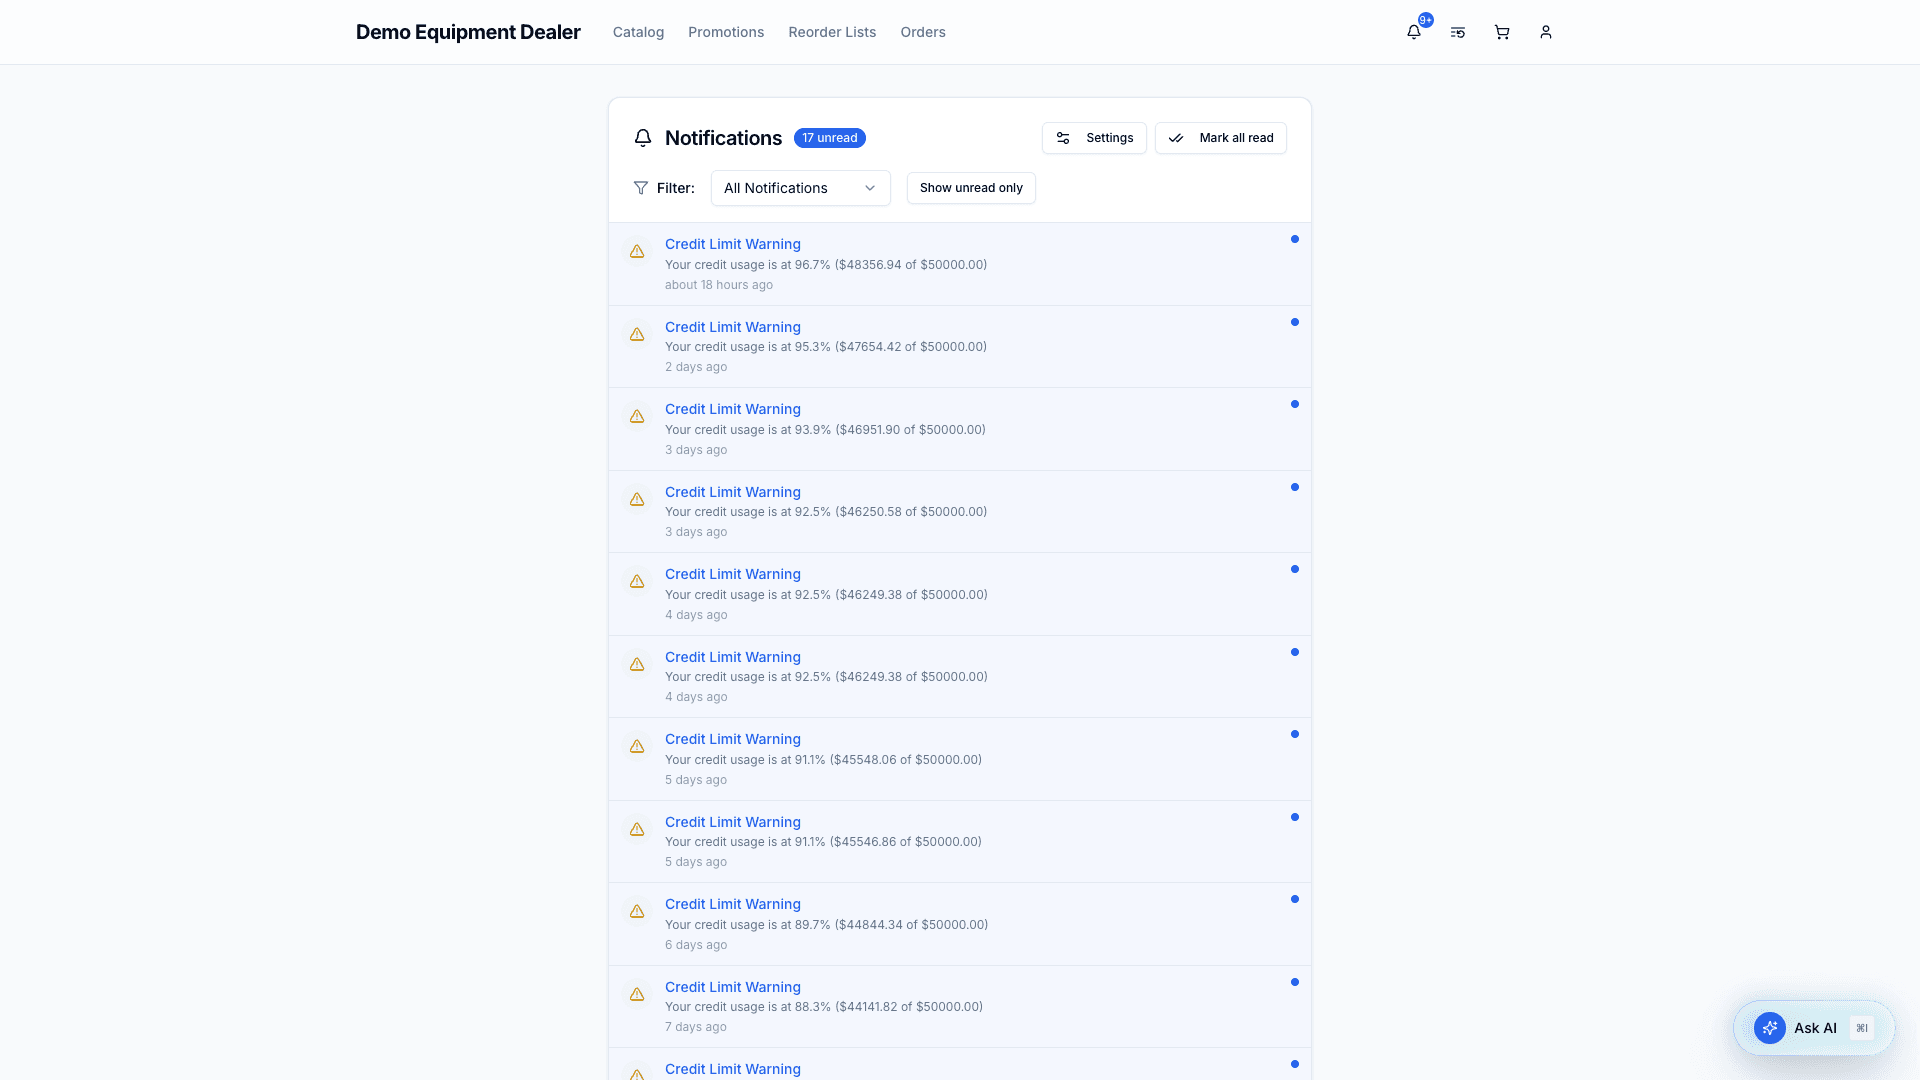
Task: Mark all notifications as read
Action: pyautogui.click(x=1220, y=138)
